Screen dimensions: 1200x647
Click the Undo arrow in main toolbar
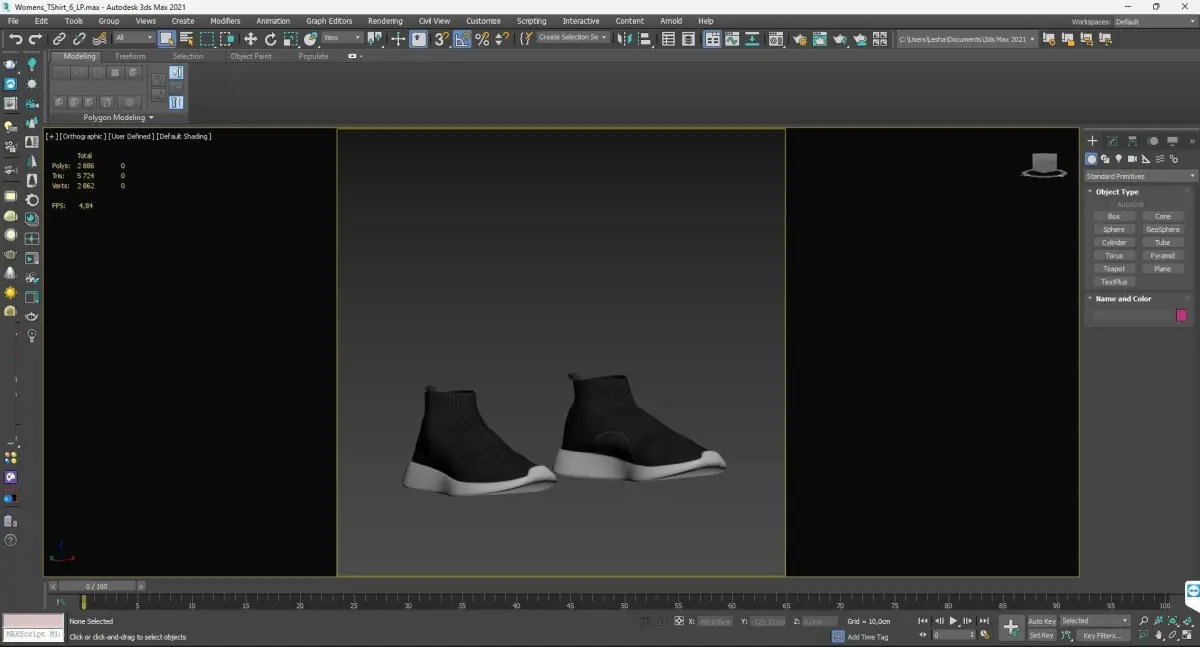15,39
